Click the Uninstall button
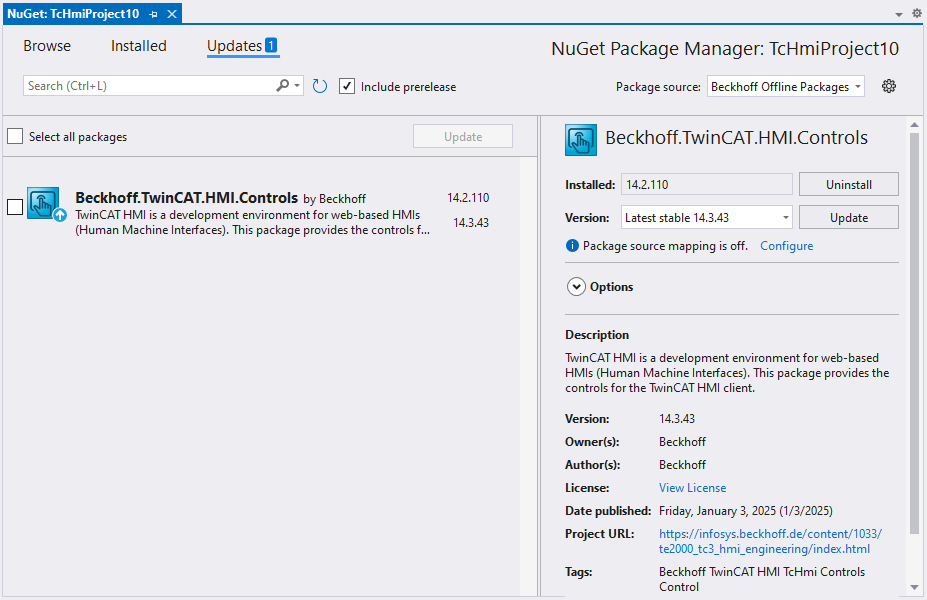This screenshot has width=927, height=600. pos(848,185)
